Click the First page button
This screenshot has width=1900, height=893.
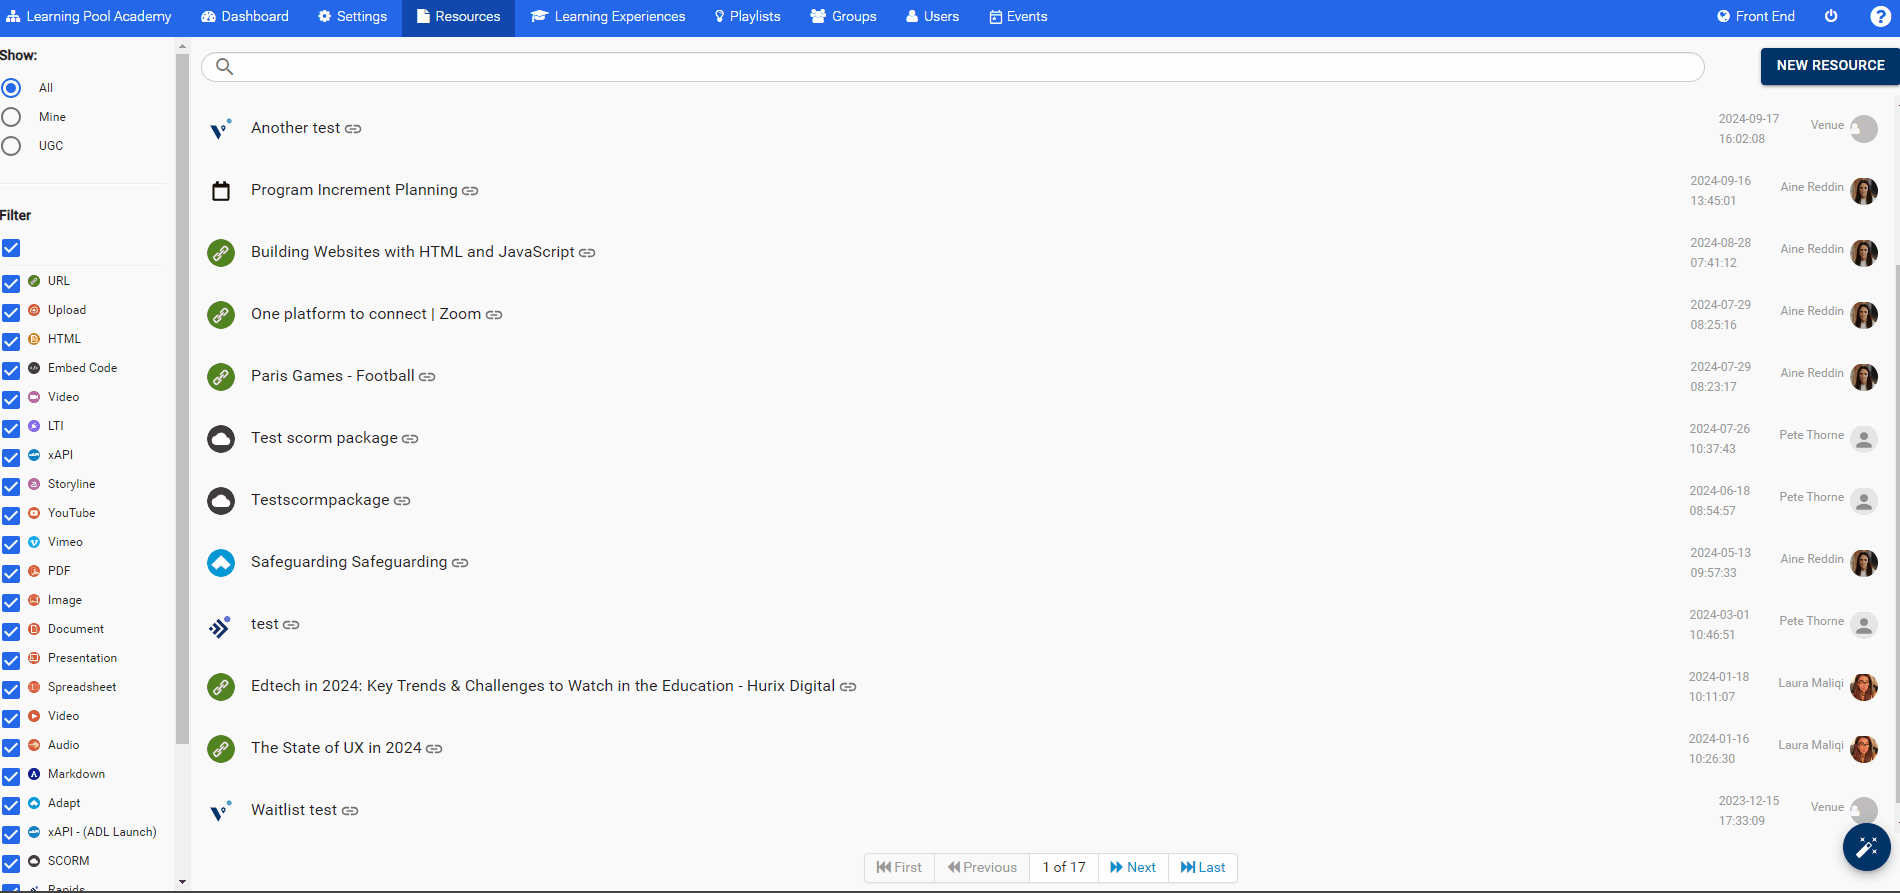[899, 868]
